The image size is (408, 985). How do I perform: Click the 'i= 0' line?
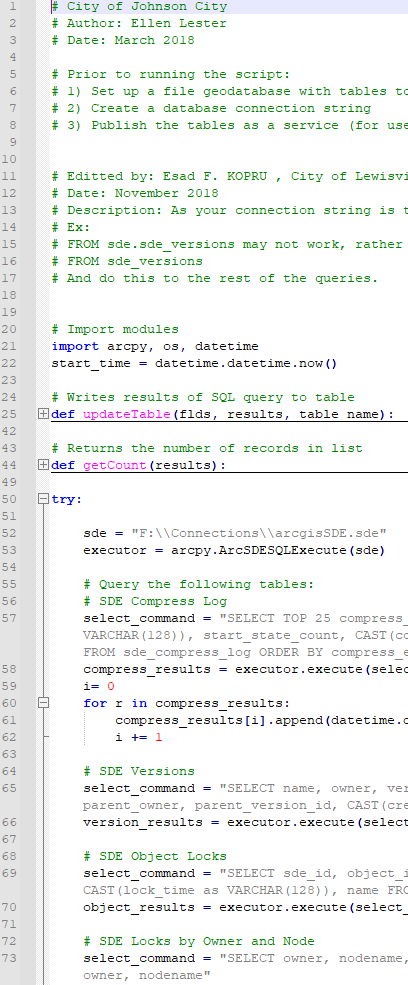pyautogui.click(x=99, y=686)
